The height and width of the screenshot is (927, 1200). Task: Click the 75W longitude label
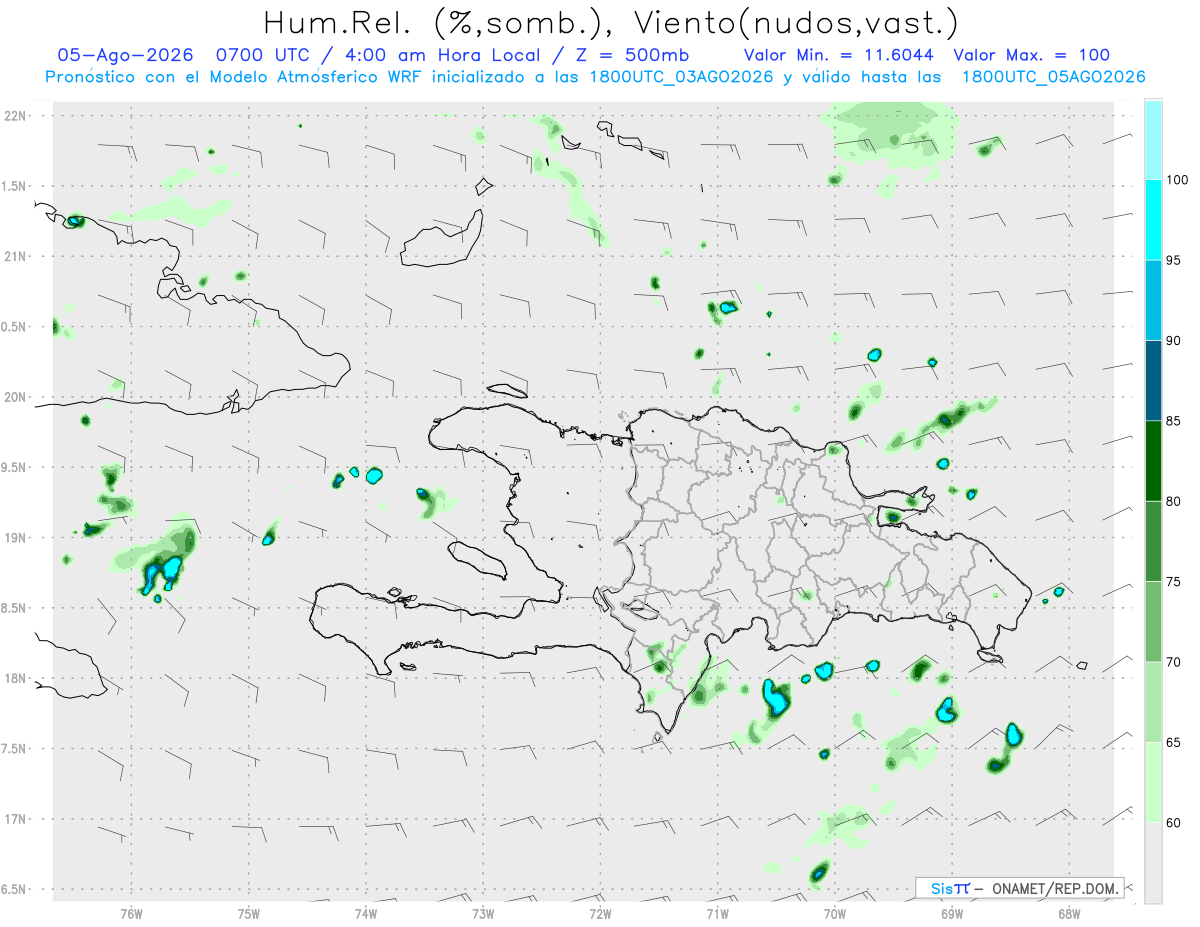pos(249,913)
